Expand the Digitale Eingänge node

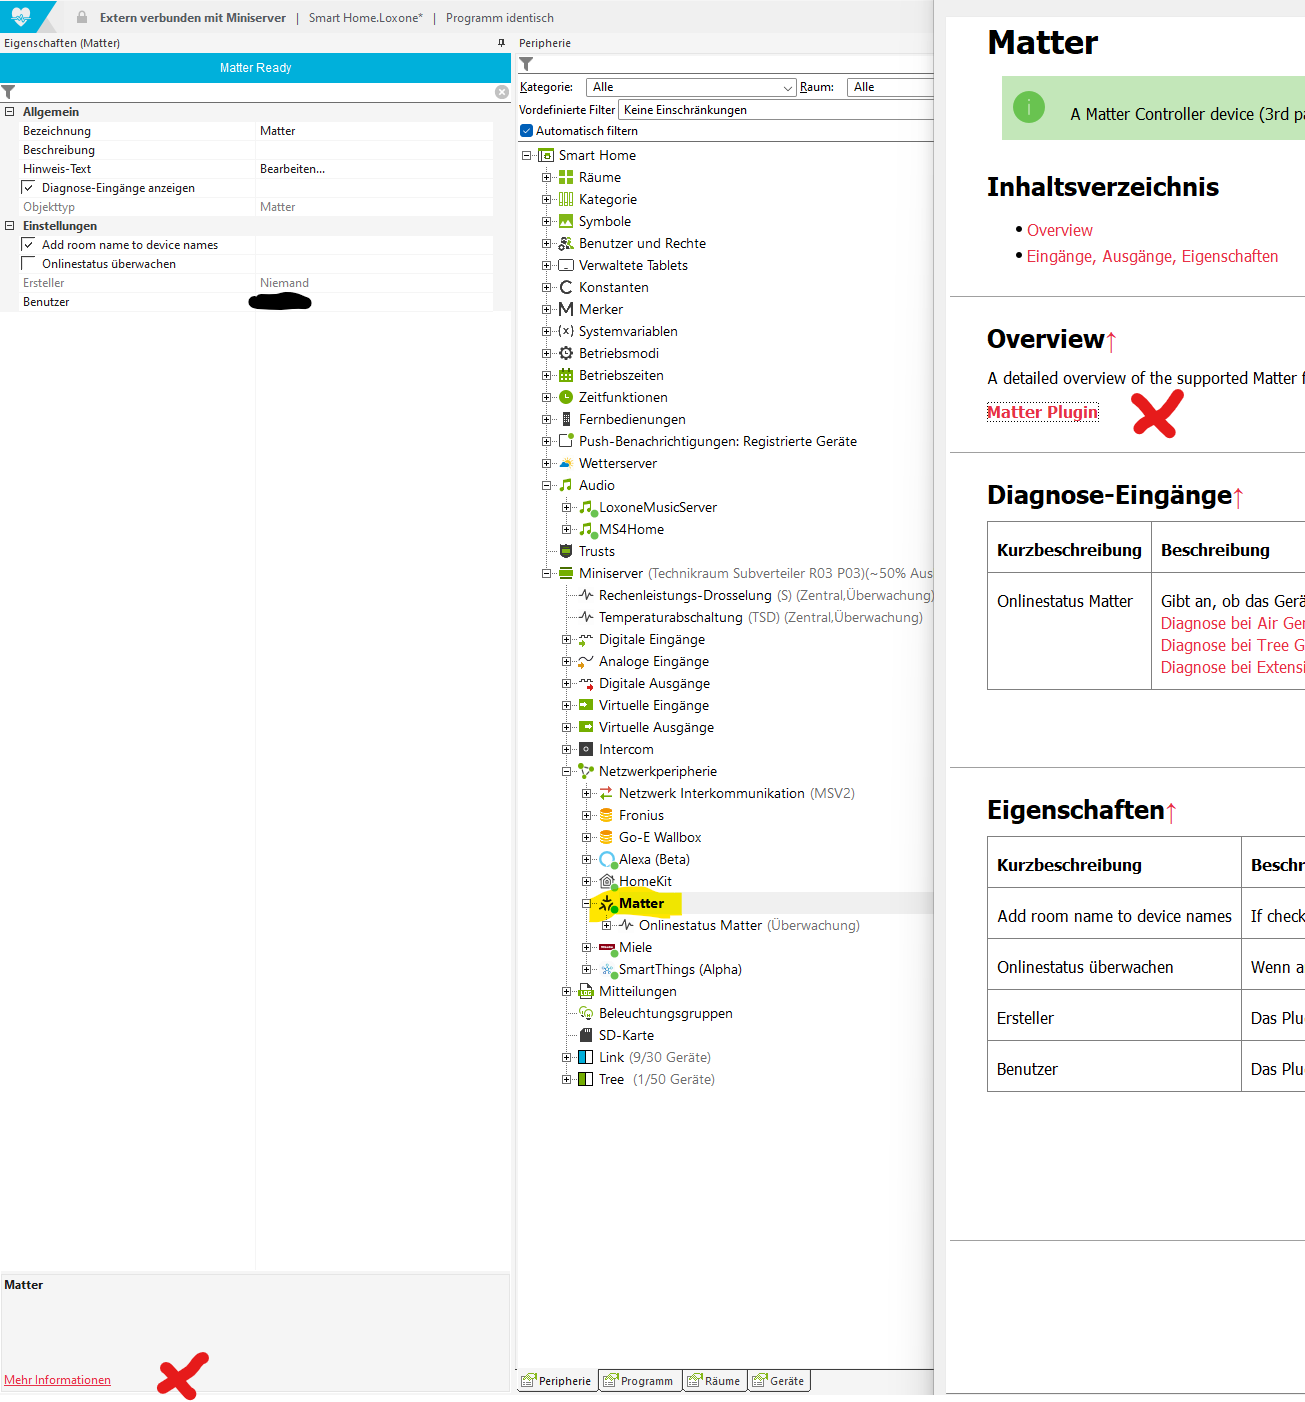coord(566,639)
